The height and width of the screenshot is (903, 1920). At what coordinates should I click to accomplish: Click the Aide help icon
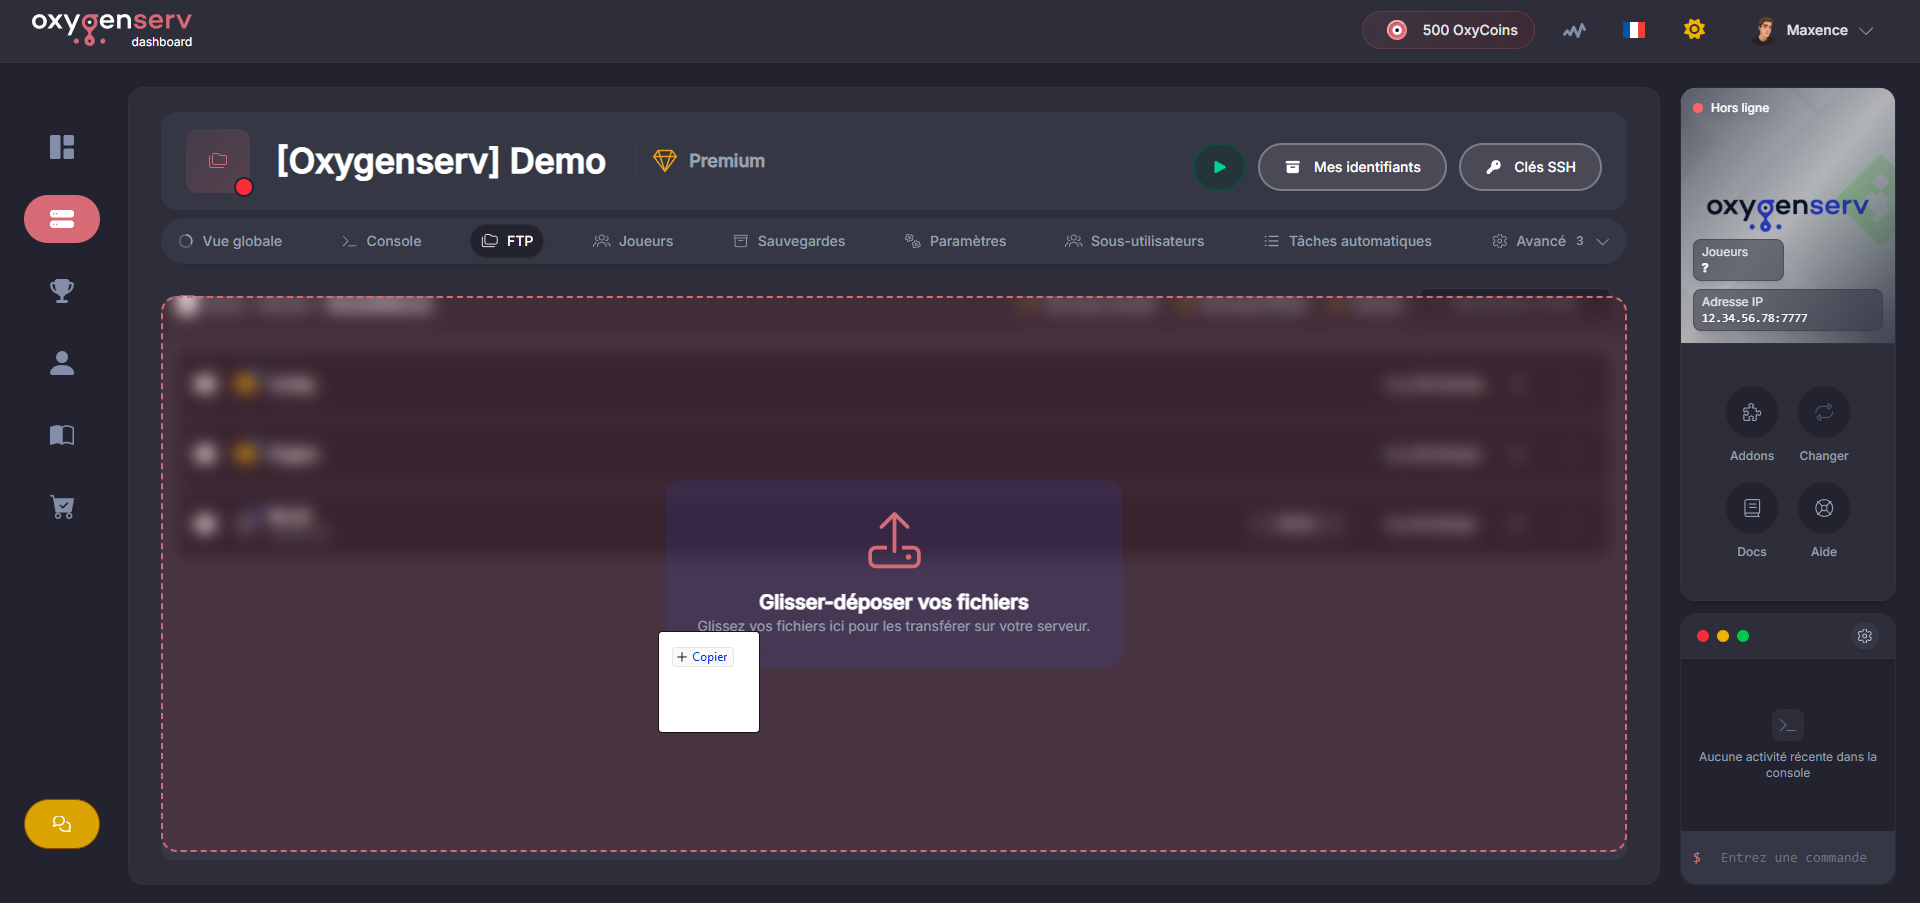pos(1823,508)
